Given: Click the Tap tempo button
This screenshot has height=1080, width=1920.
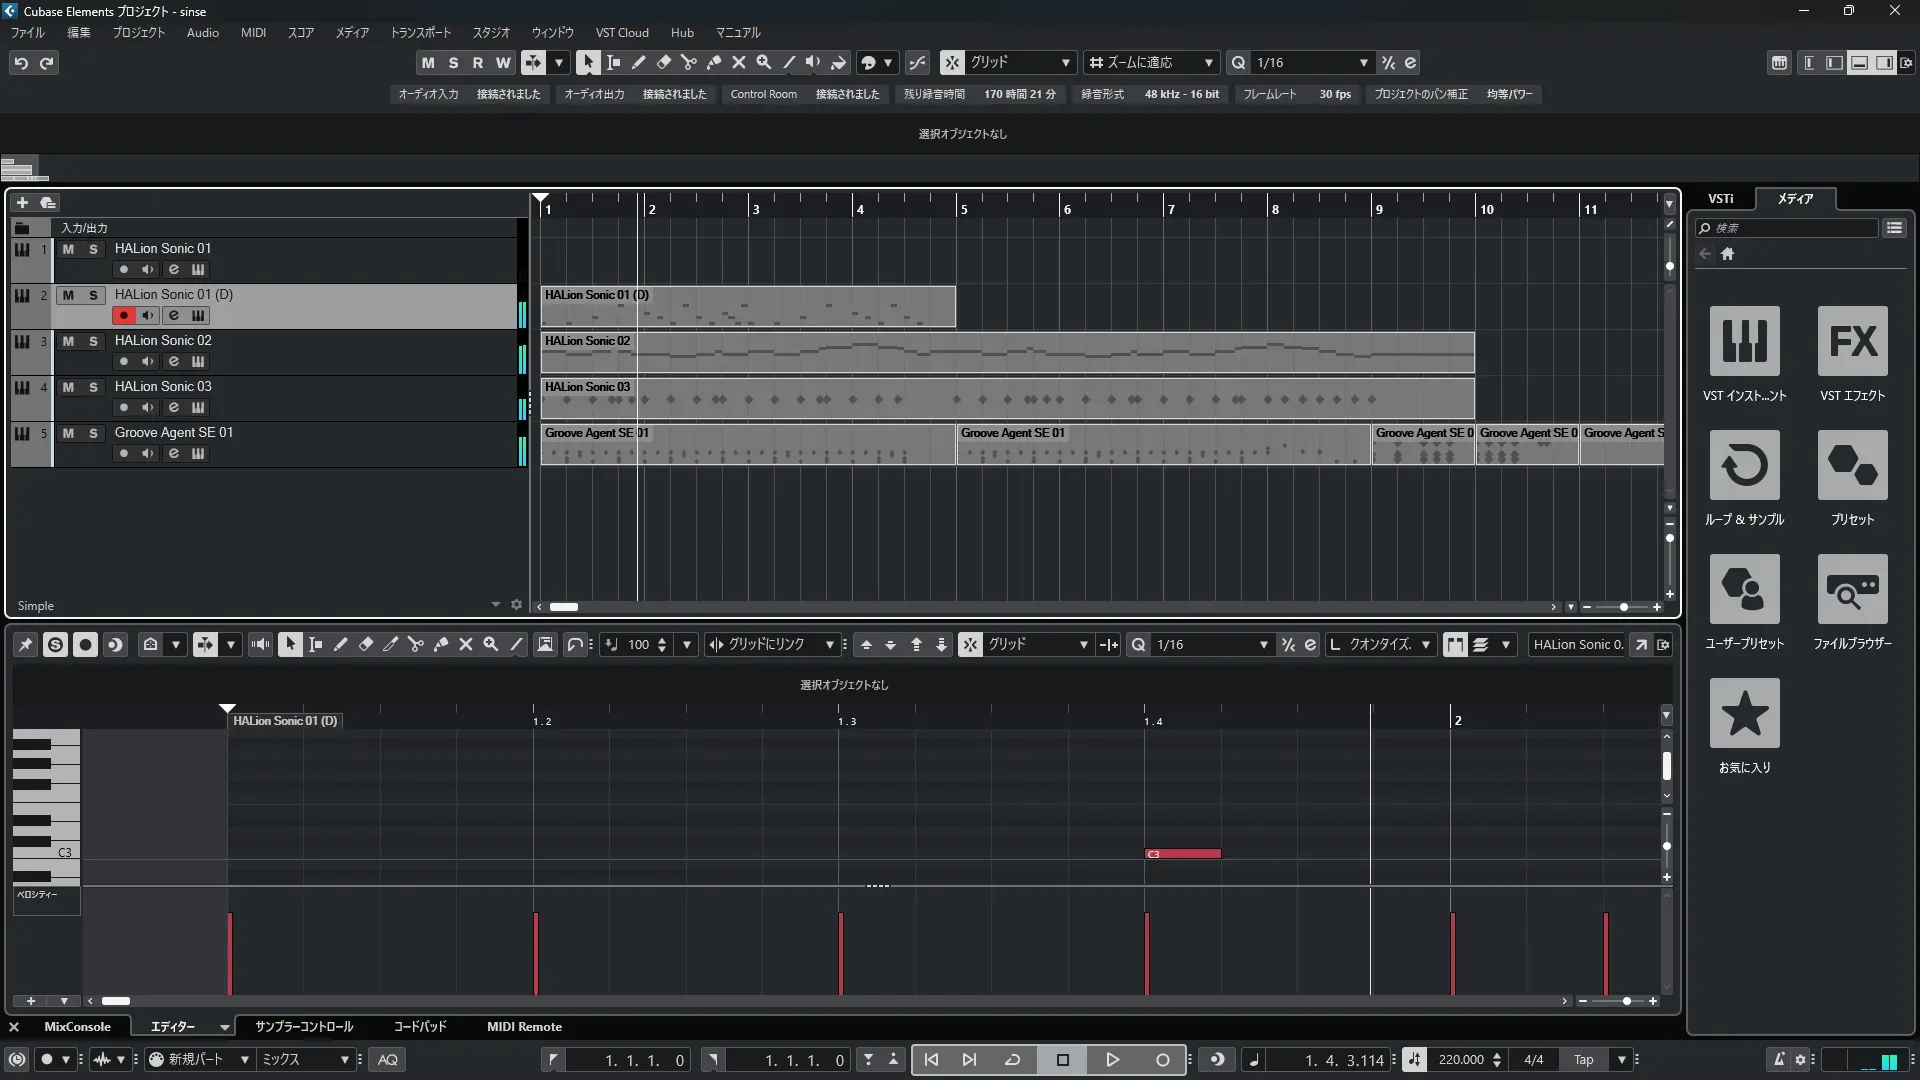Looking at the screenshot, I should tap(1583, 1060).
